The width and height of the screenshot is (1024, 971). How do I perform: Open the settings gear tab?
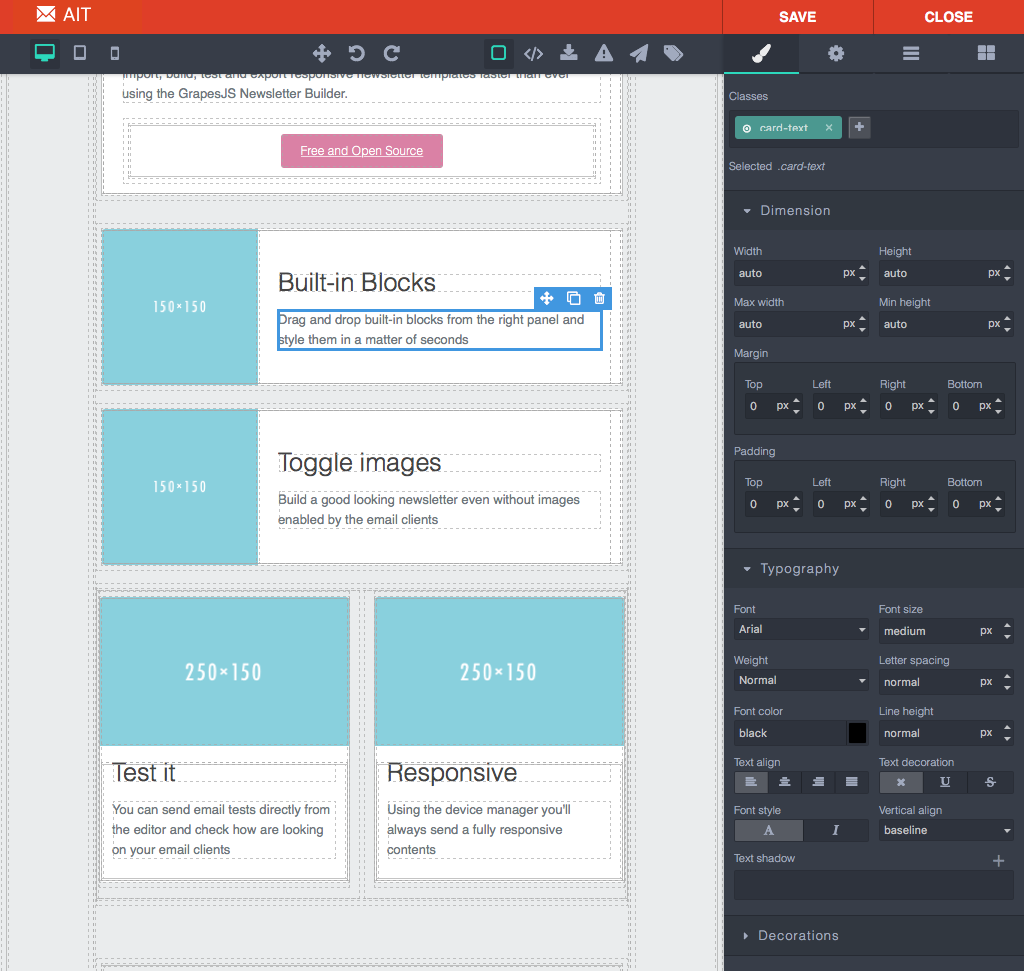click(x=836, y=54)
